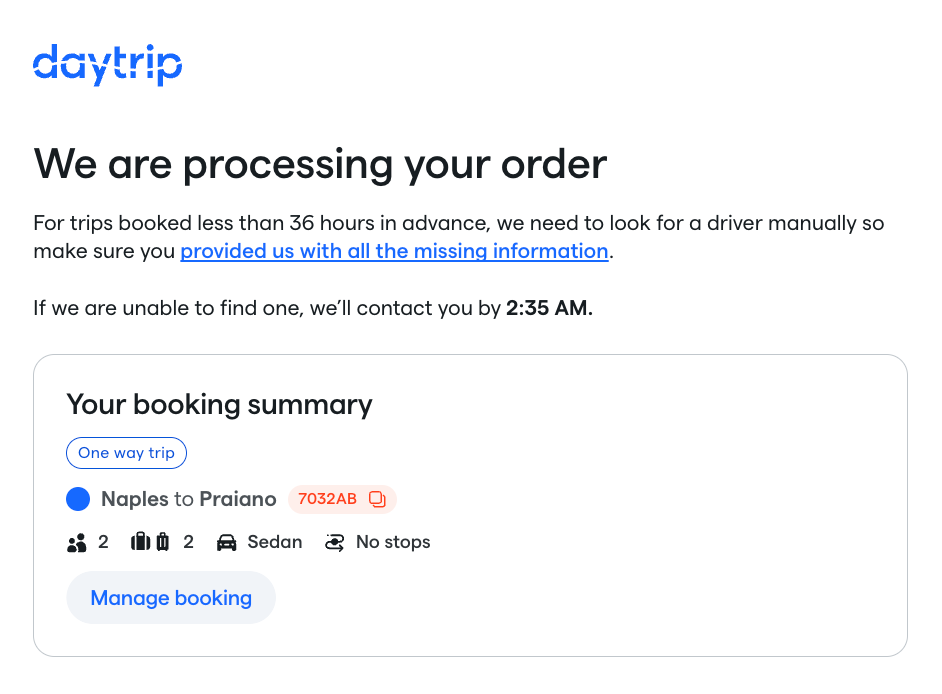942x694 pixels.
Task: Select the One way trip badge
Action: pyautogui.click(x=126, y=453)
